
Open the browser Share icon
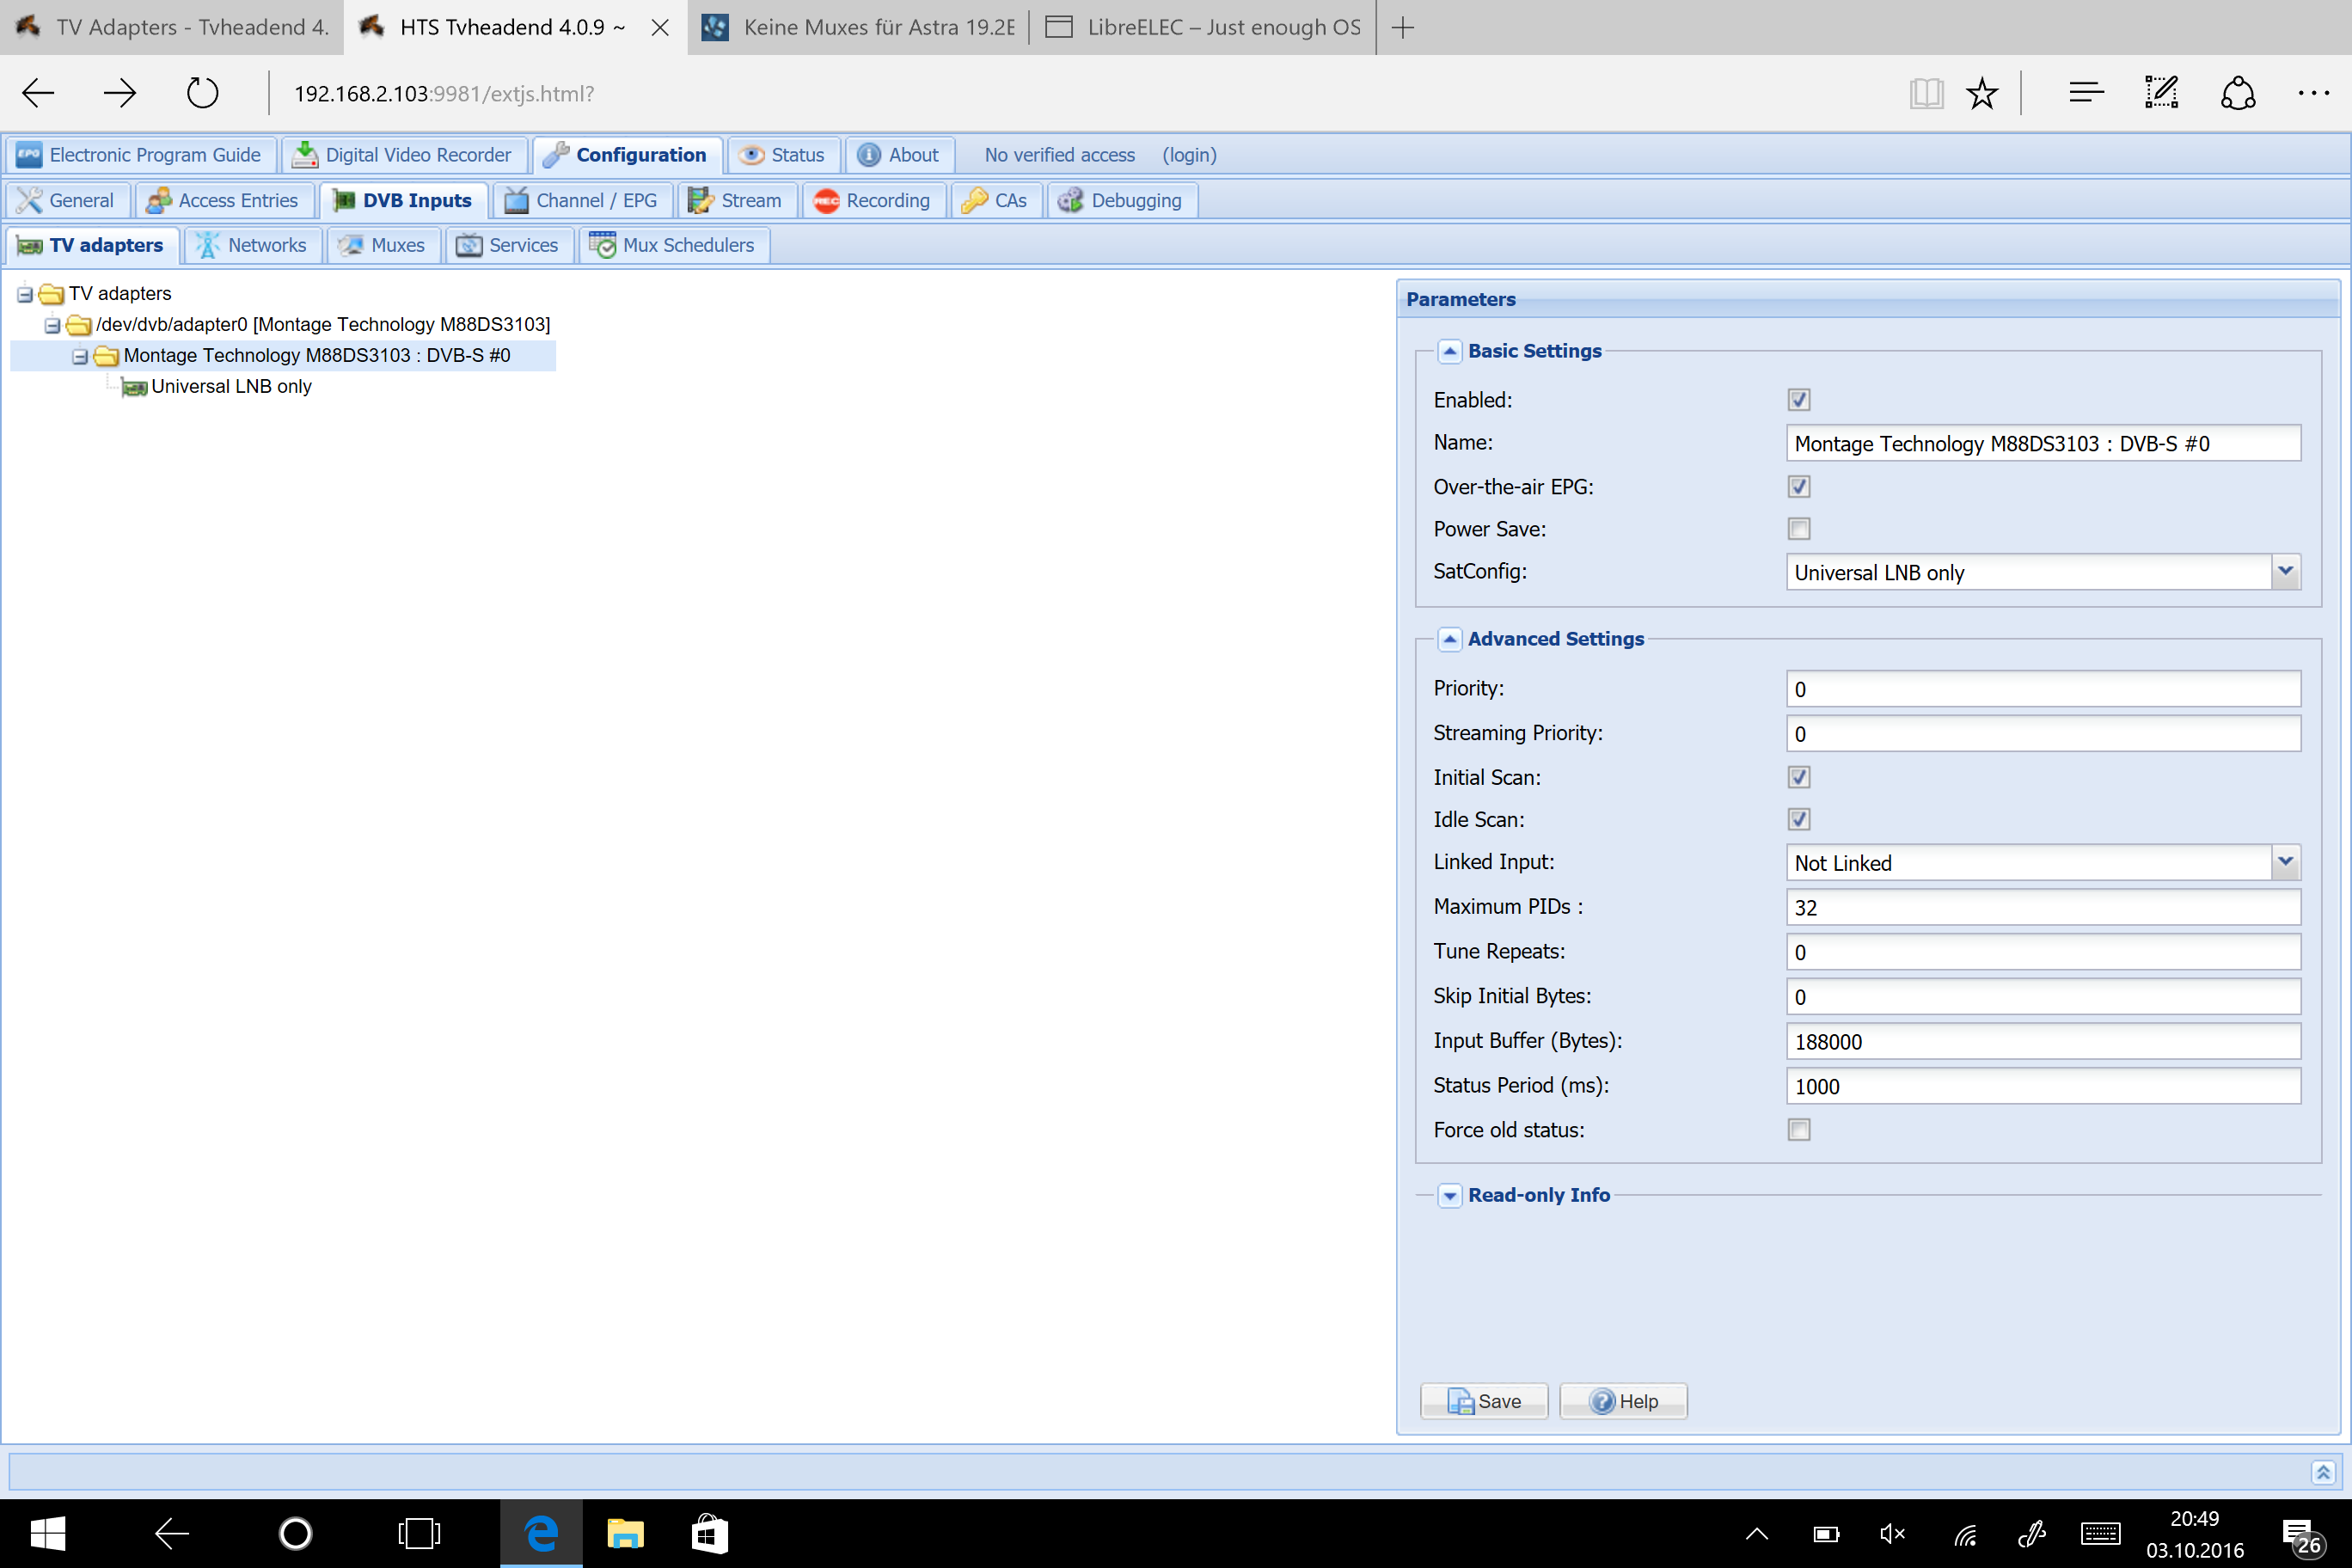pos(2238,93)
